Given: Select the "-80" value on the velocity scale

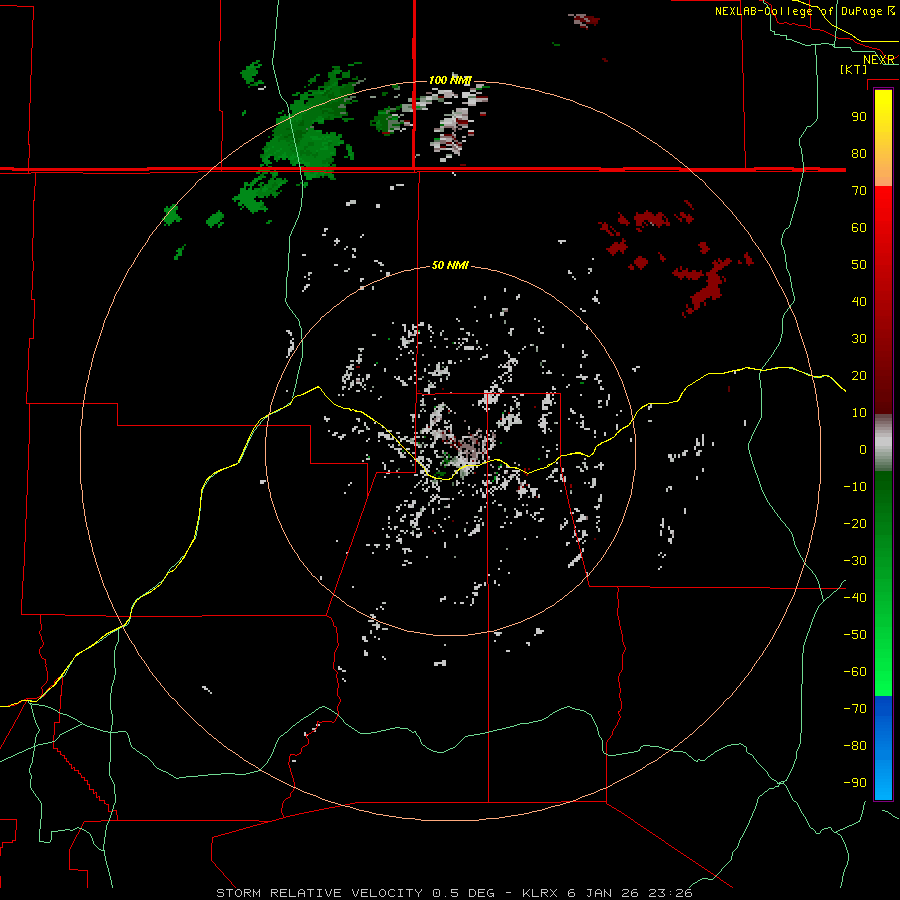Looking at the screenshot, I should point(855,746).
